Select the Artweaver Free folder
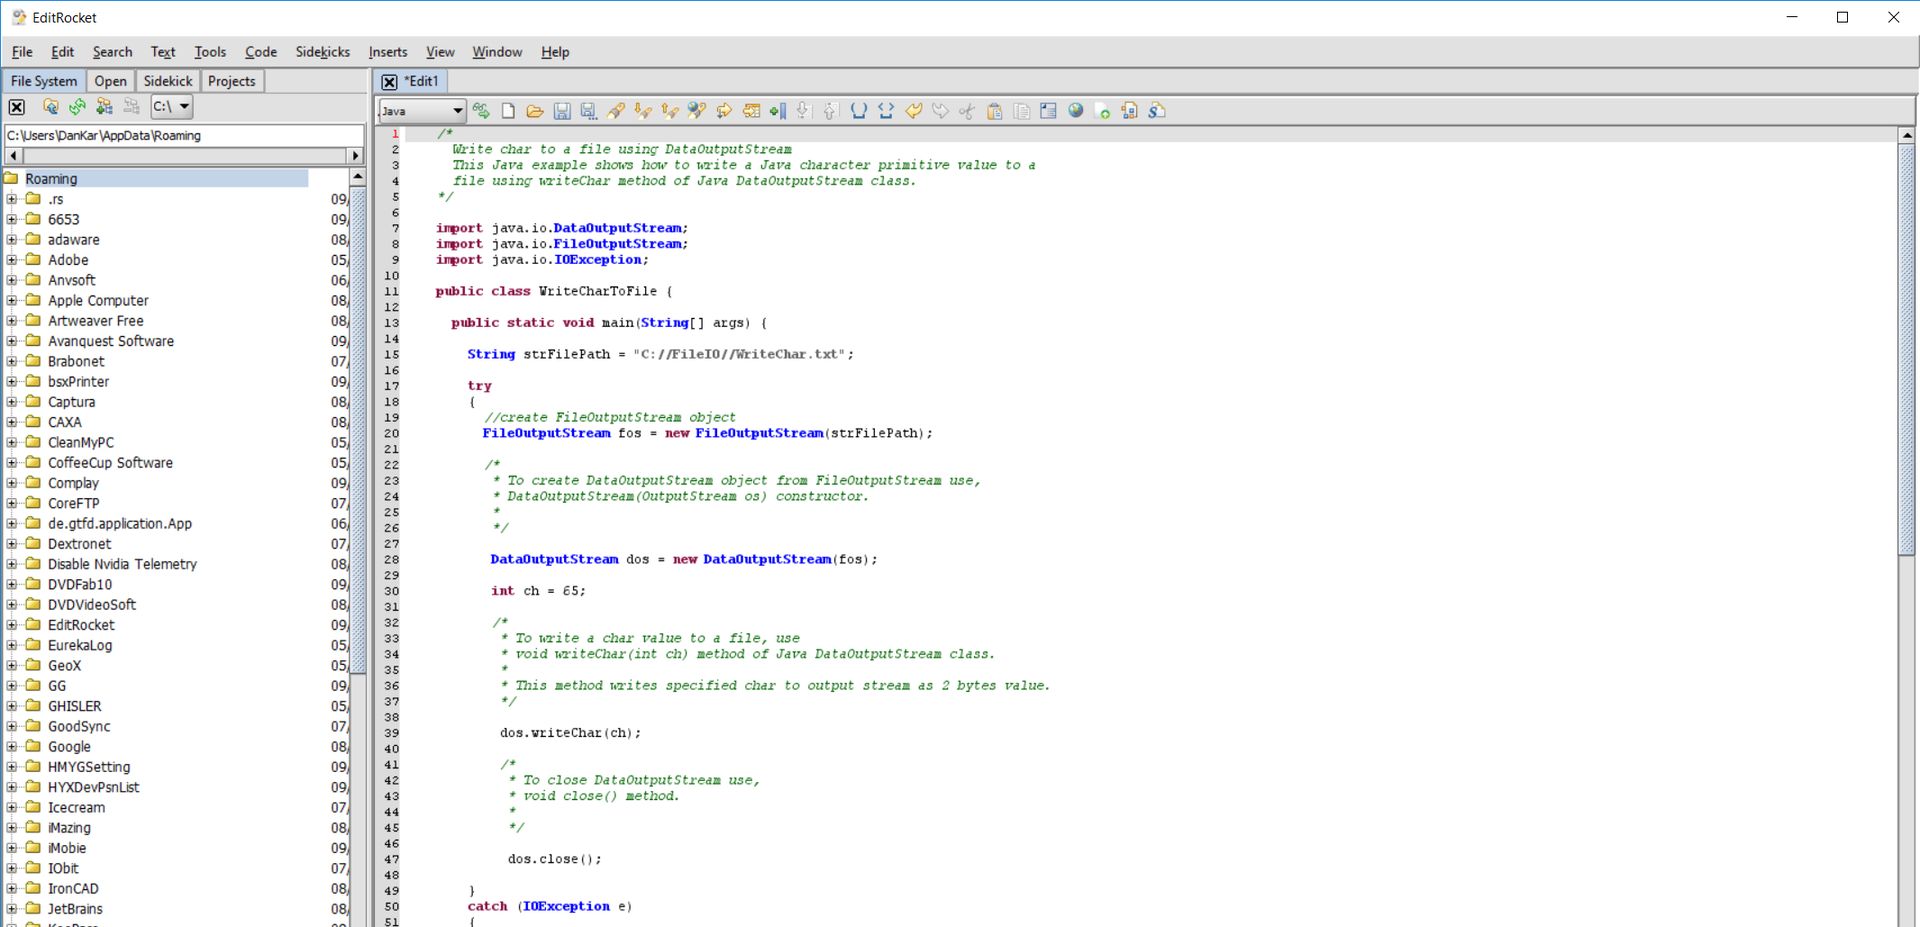Image resolution: width=1920 pixels, height=927 pixels. [x=96, y=321]
